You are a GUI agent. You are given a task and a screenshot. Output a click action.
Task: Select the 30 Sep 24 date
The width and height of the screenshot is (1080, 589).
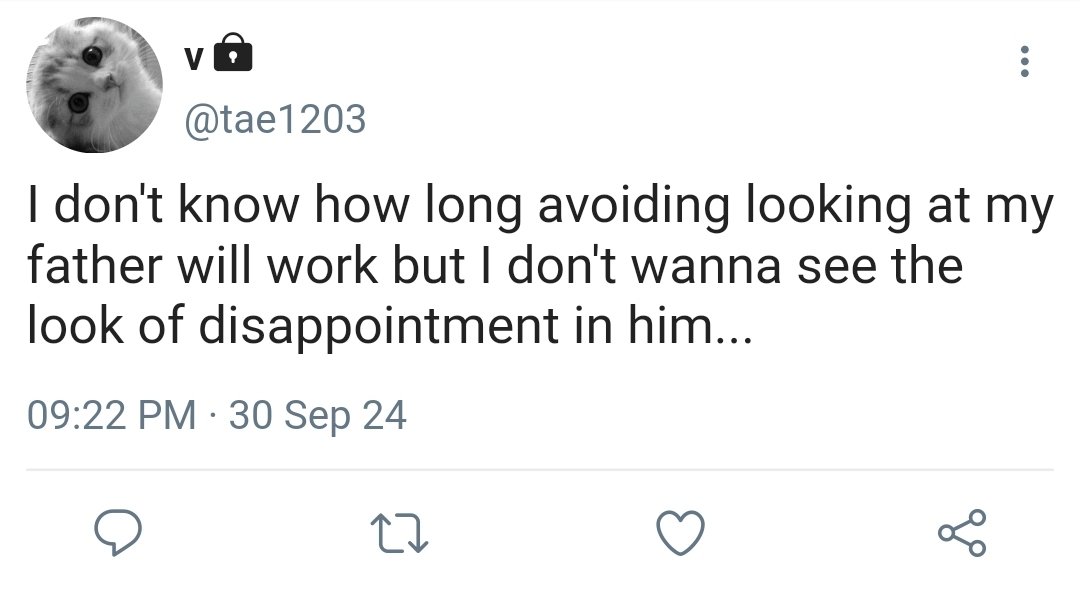click(x=318, y=415)
